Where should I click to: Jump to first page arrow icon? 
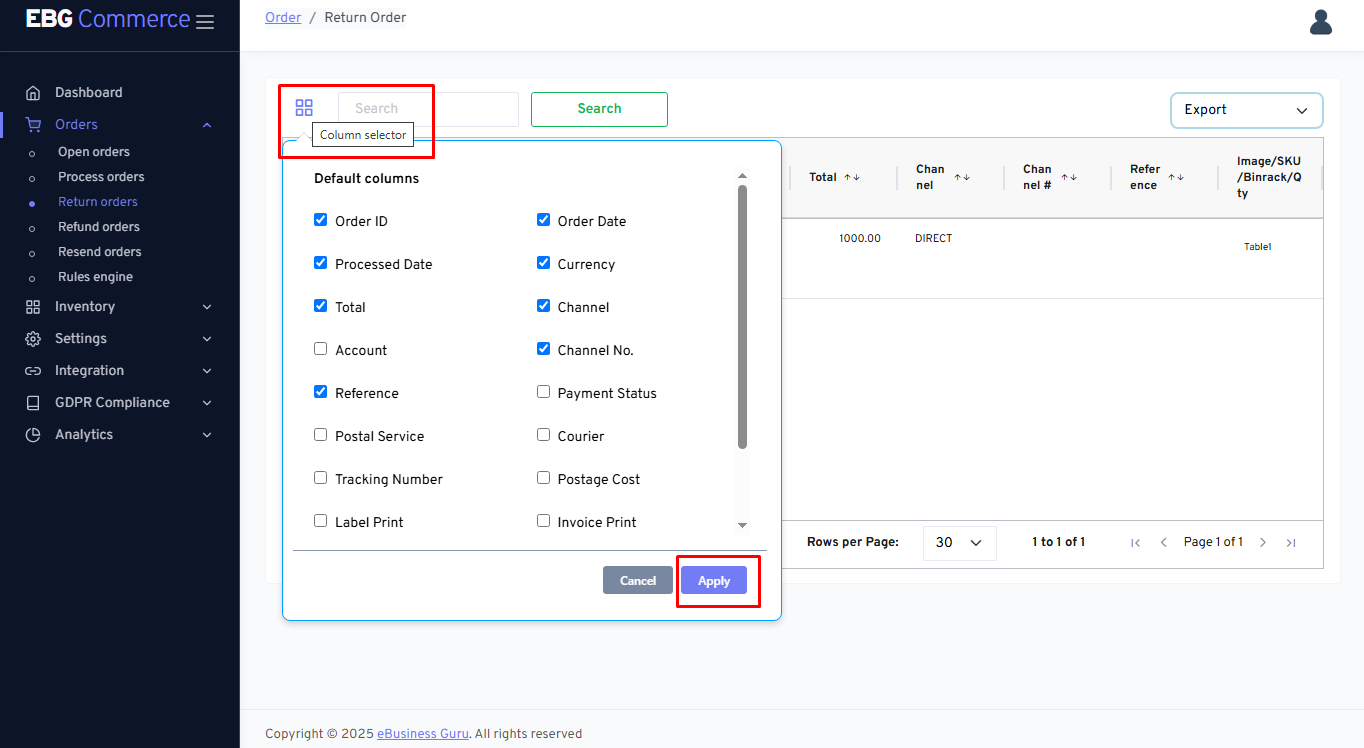1135,543
